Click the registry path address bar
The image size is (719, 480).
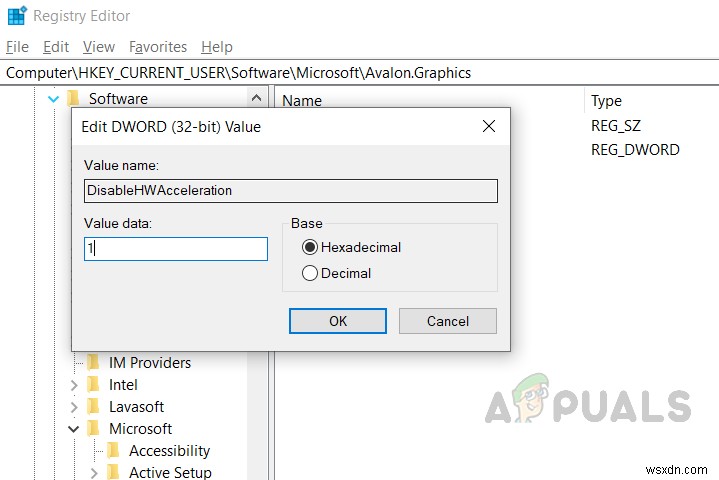point(360,73)
